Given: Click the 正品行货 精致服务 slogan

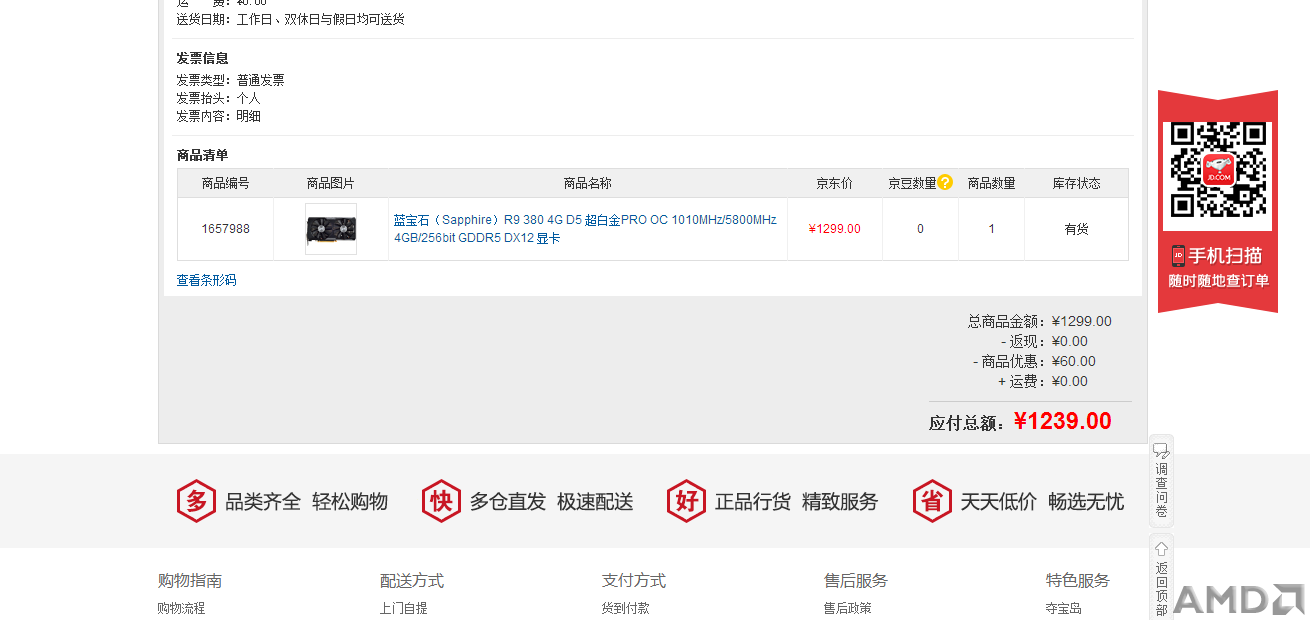Looking at the screenshot, I should pyautogui.click(x=797, y=502).
